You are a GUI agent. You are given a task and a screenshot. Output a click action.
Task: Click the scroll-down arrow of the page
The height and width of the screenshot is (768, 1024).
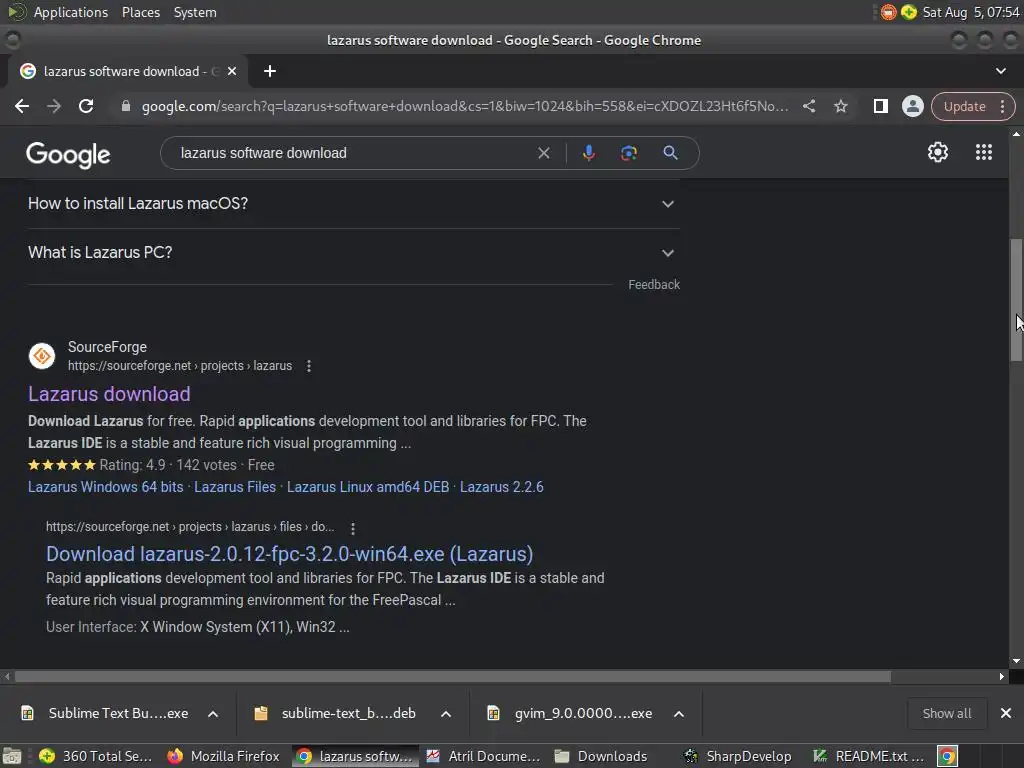1016,661
